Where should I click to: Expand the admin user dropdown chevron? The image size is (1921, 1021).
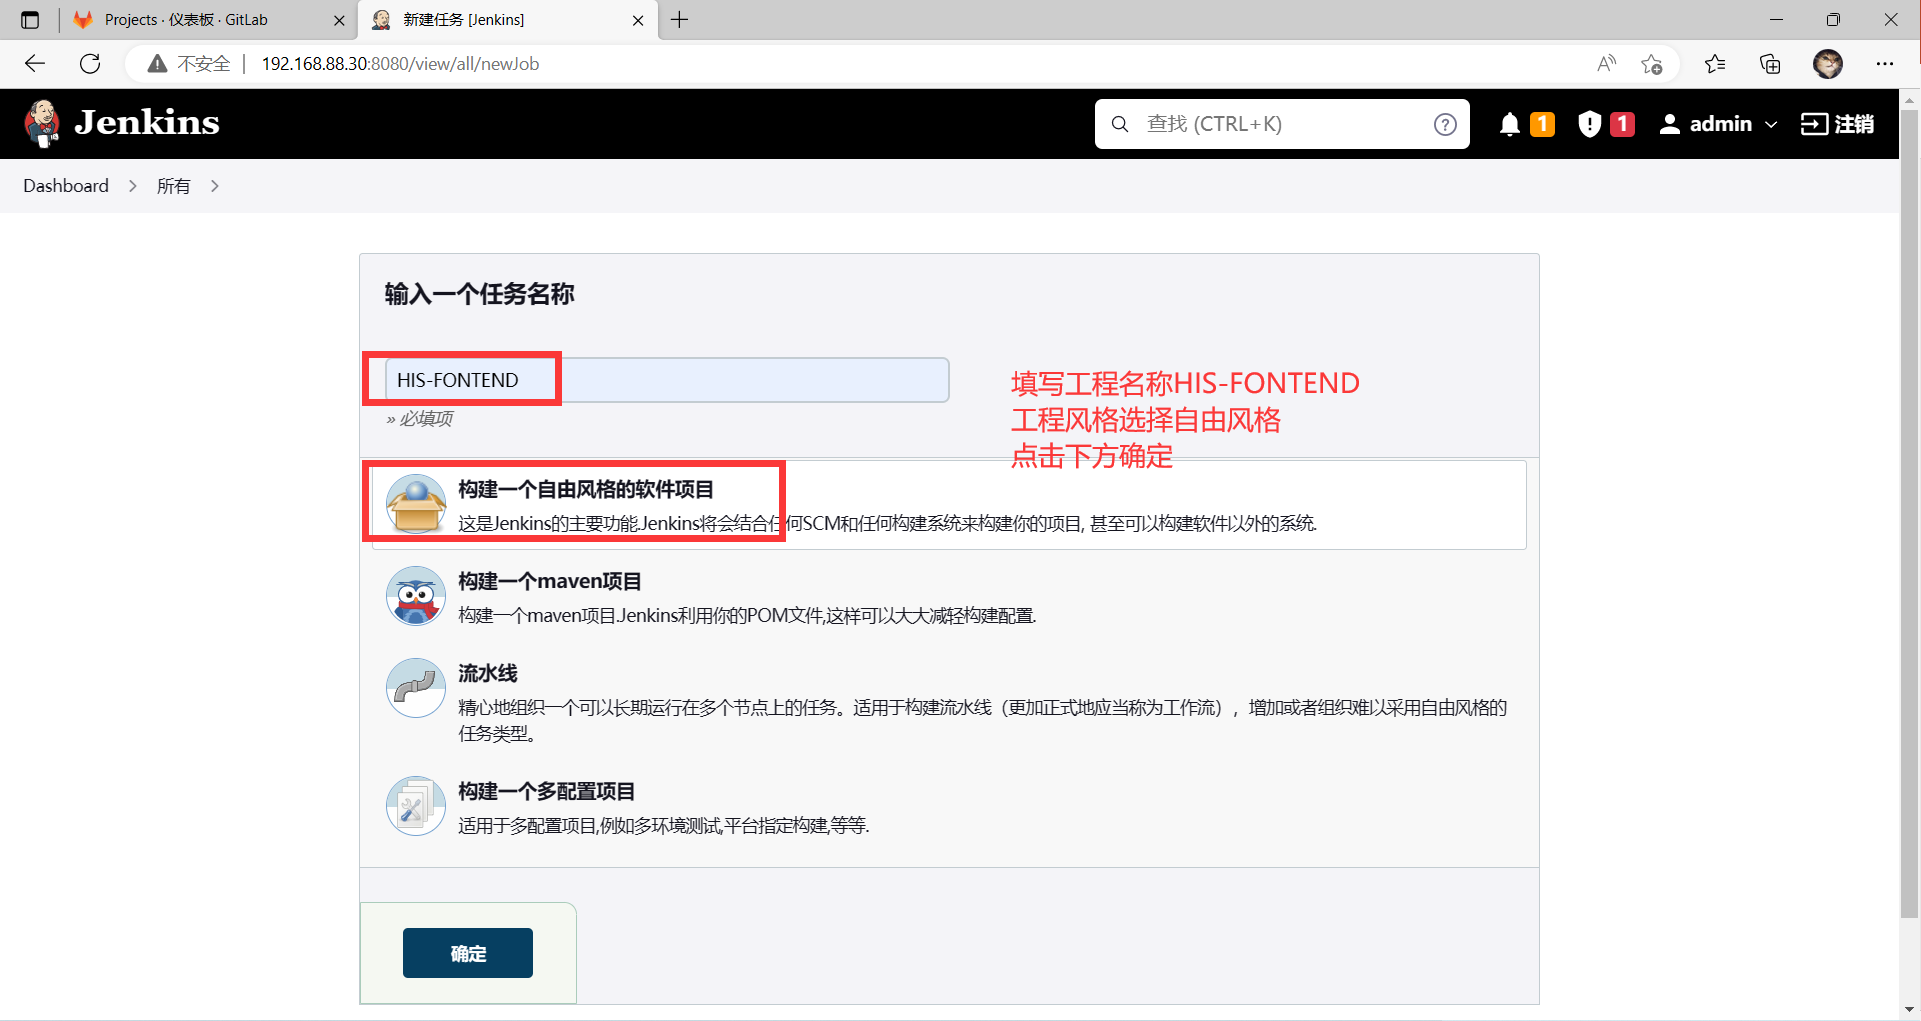click(1771, 125)
